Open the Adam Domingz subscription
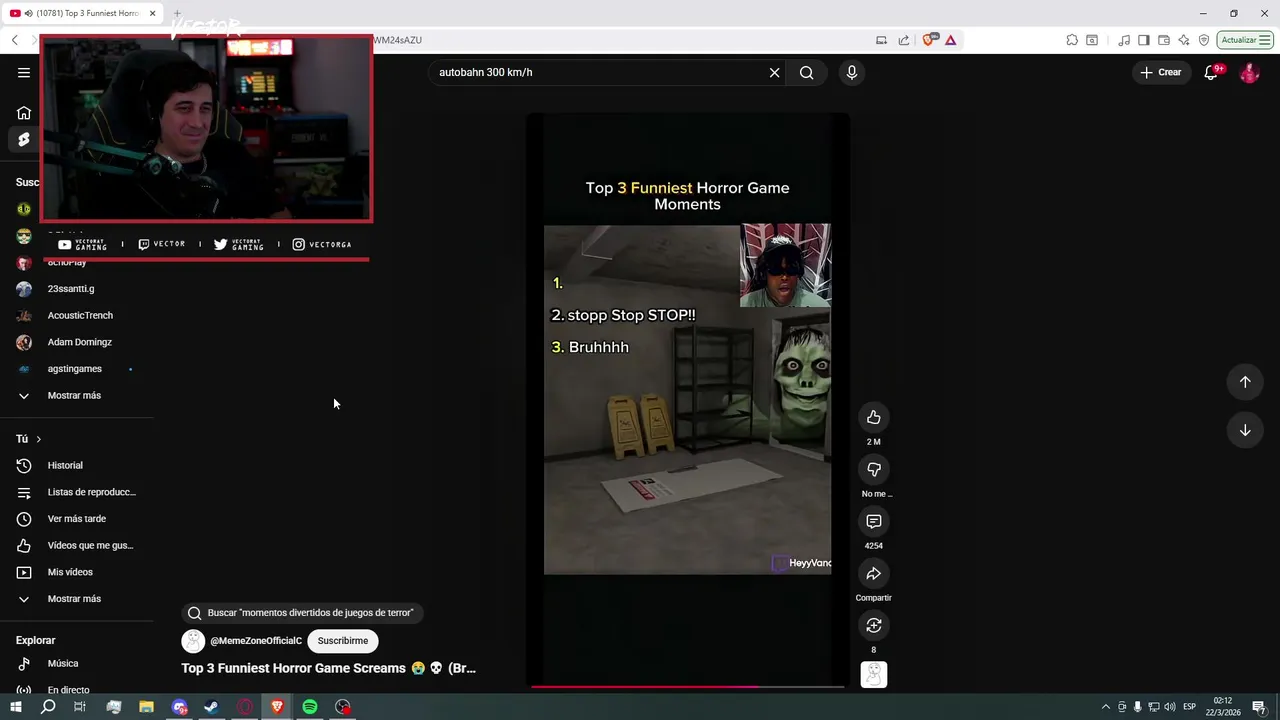Screen dimensions: 1280x720 pyautogui.click(x=77, y=342)
